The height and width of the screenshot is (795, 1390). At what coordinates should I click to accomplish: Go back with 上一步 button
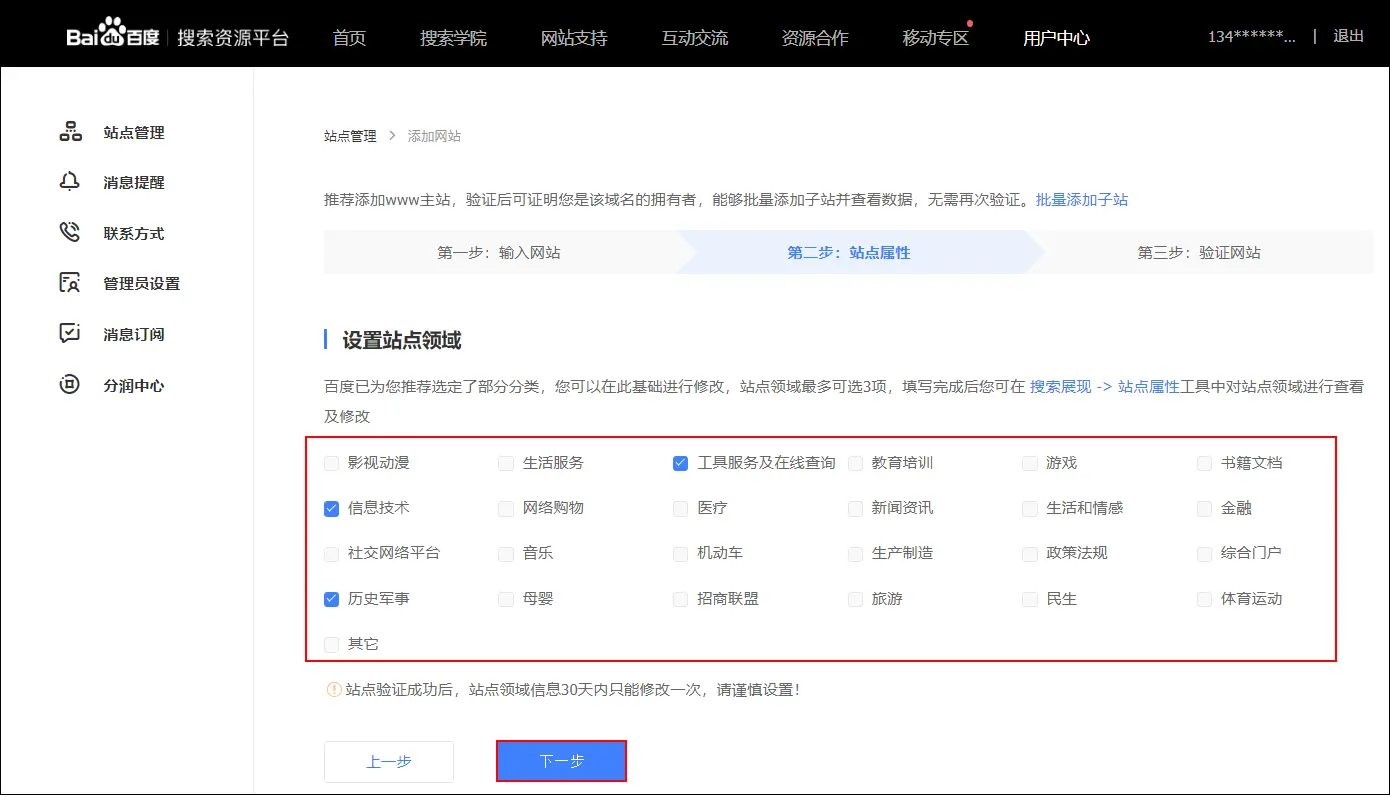coord(389,761)
